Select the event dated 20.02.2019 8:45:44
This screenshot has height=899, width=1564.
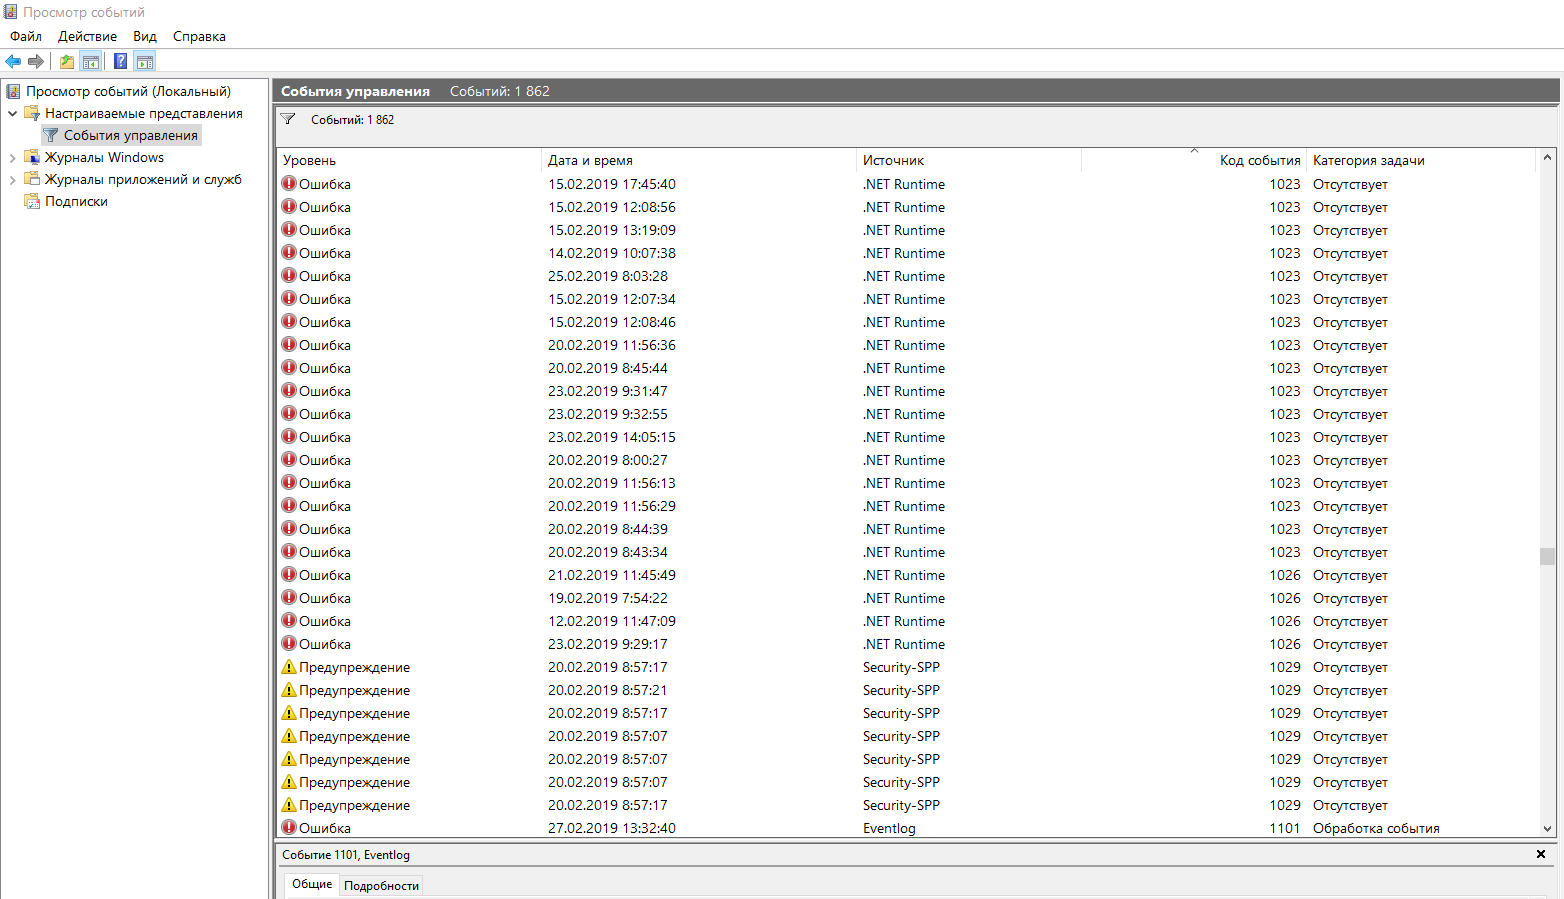coord(906,368)
